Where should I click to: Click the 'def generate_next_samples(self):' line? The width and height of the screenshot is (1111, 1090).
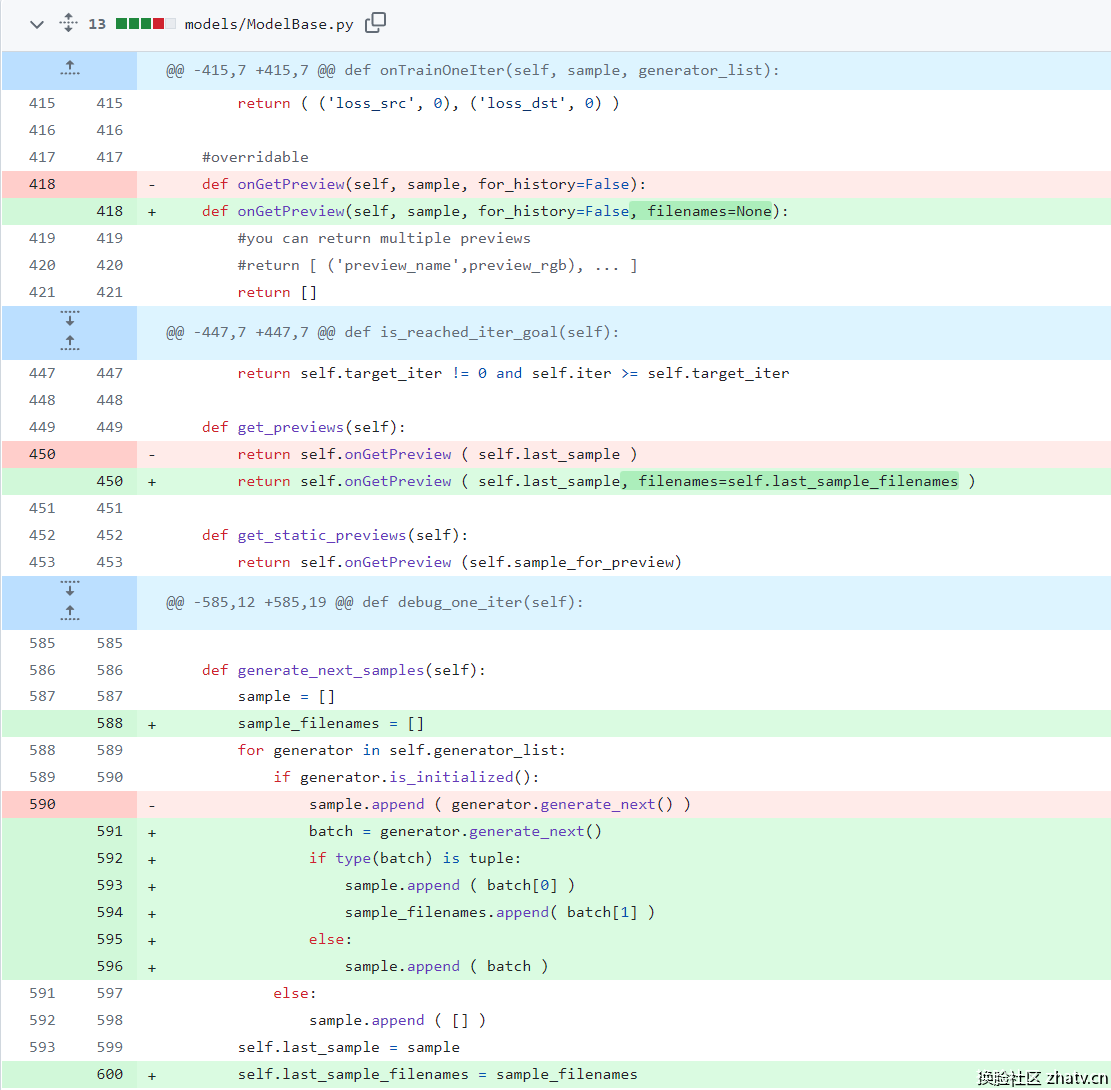[x=344, y=670]
